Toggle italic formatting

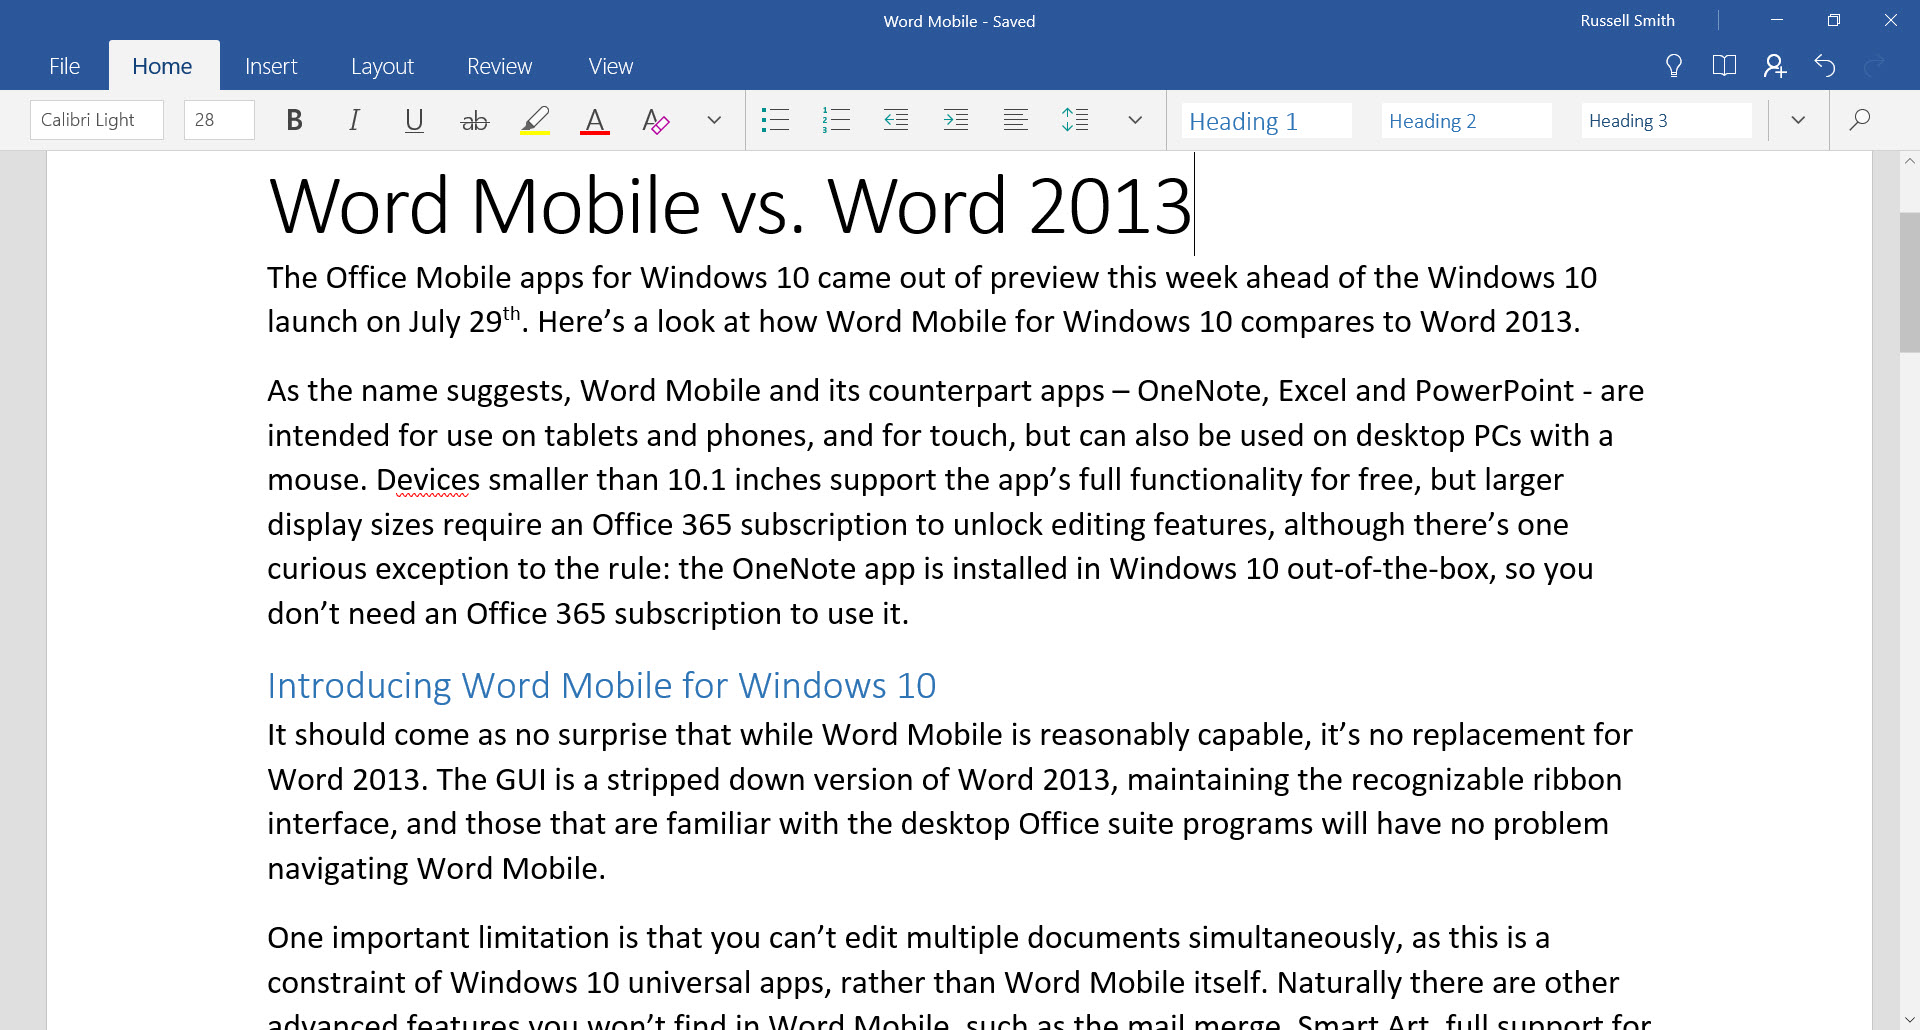pos(354,120)
